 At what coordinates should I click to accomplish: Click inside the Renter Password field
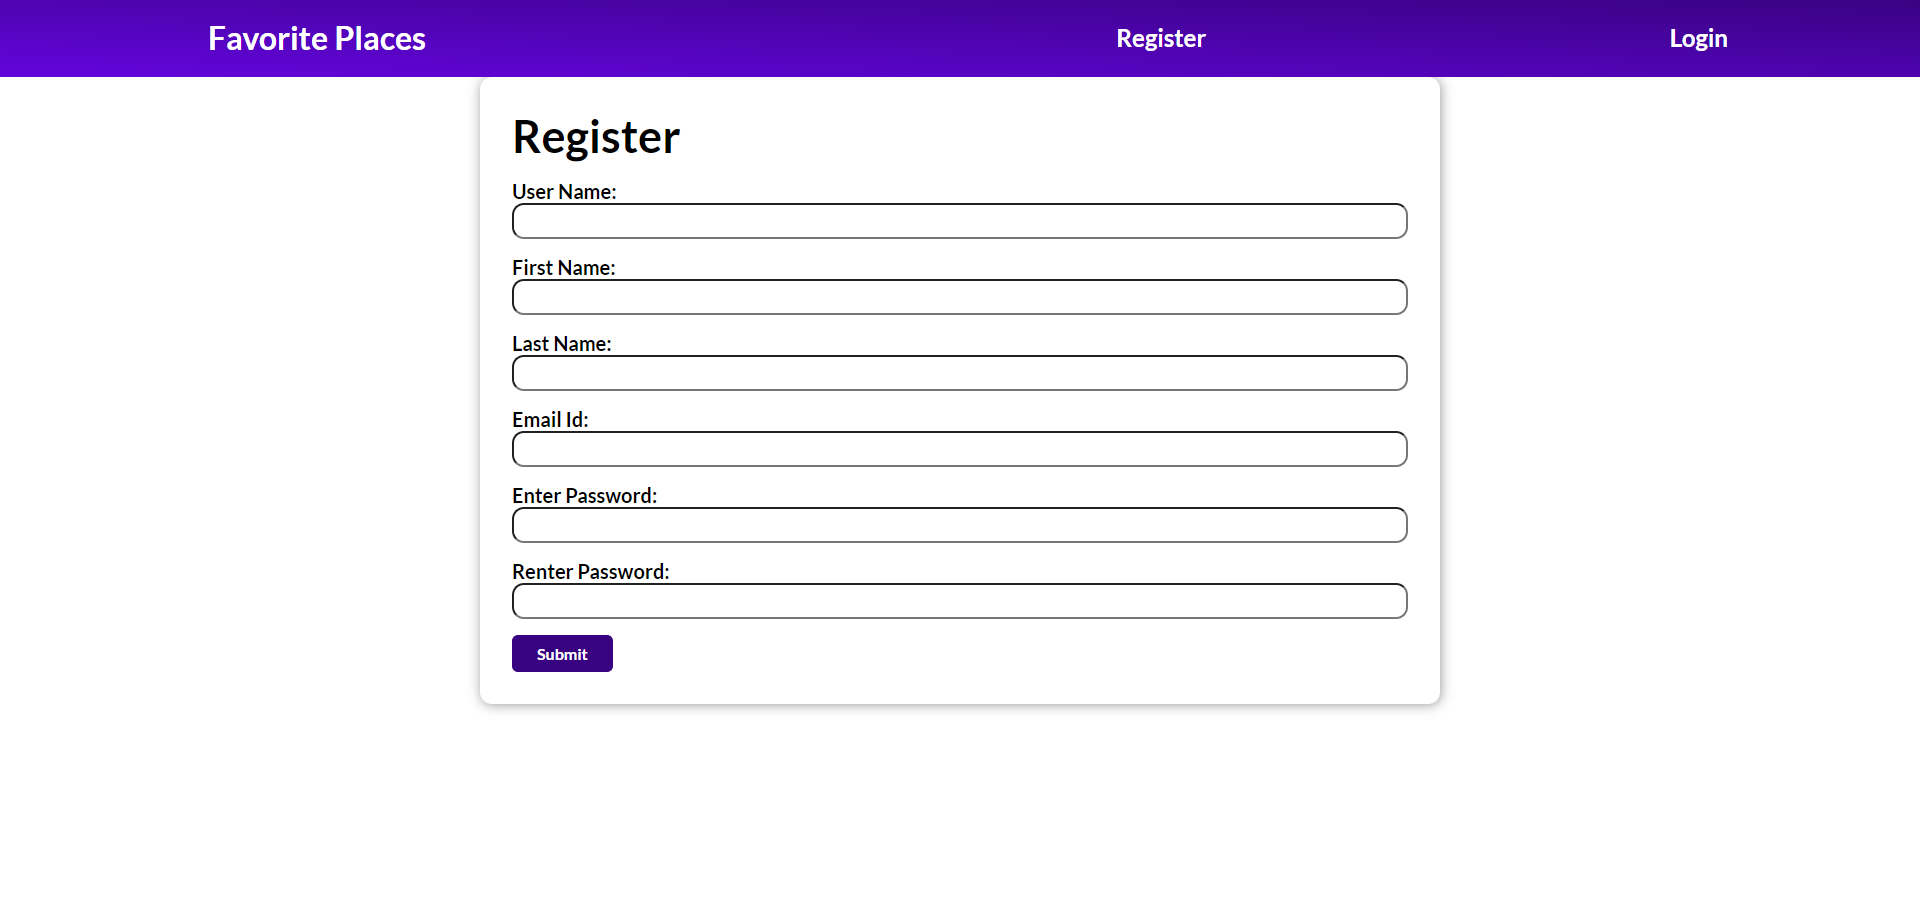click(x=959, y=601)
